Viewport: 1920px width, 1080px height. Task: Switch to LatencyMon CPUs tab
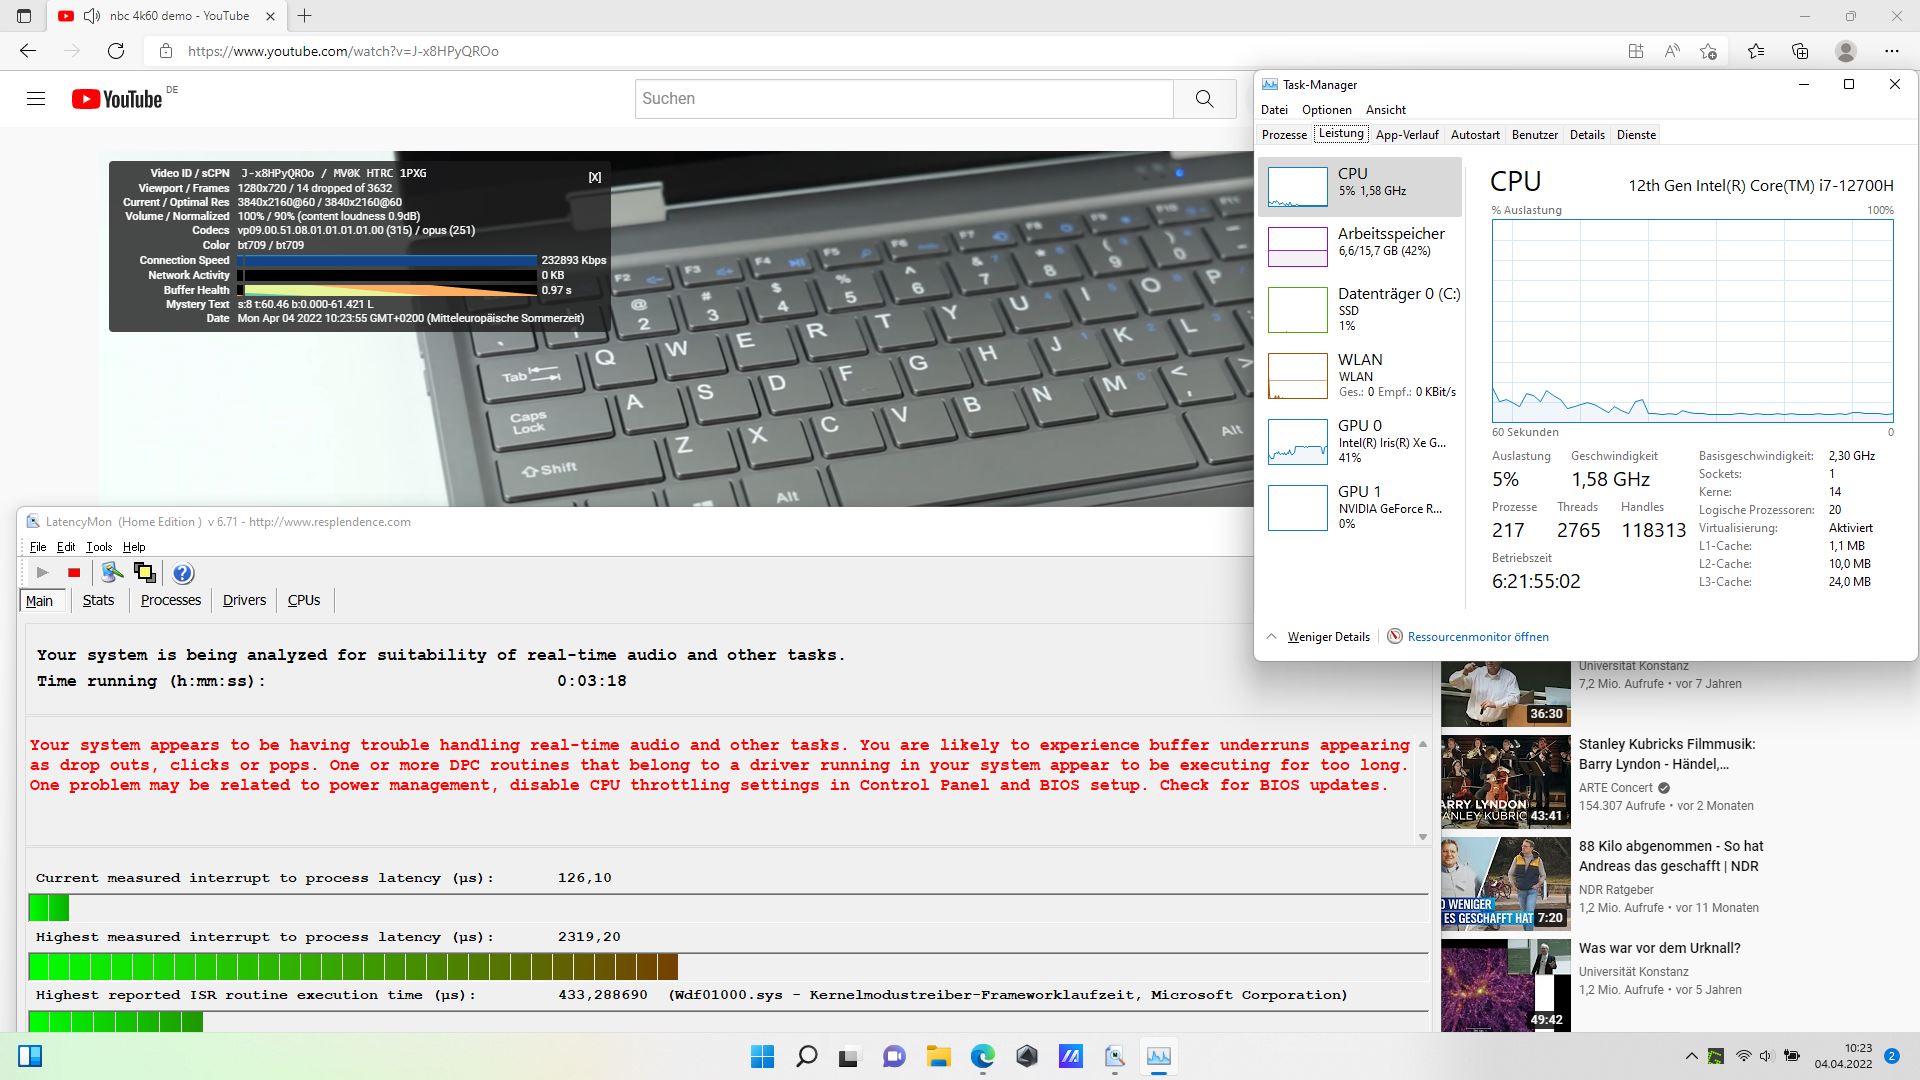304,600
